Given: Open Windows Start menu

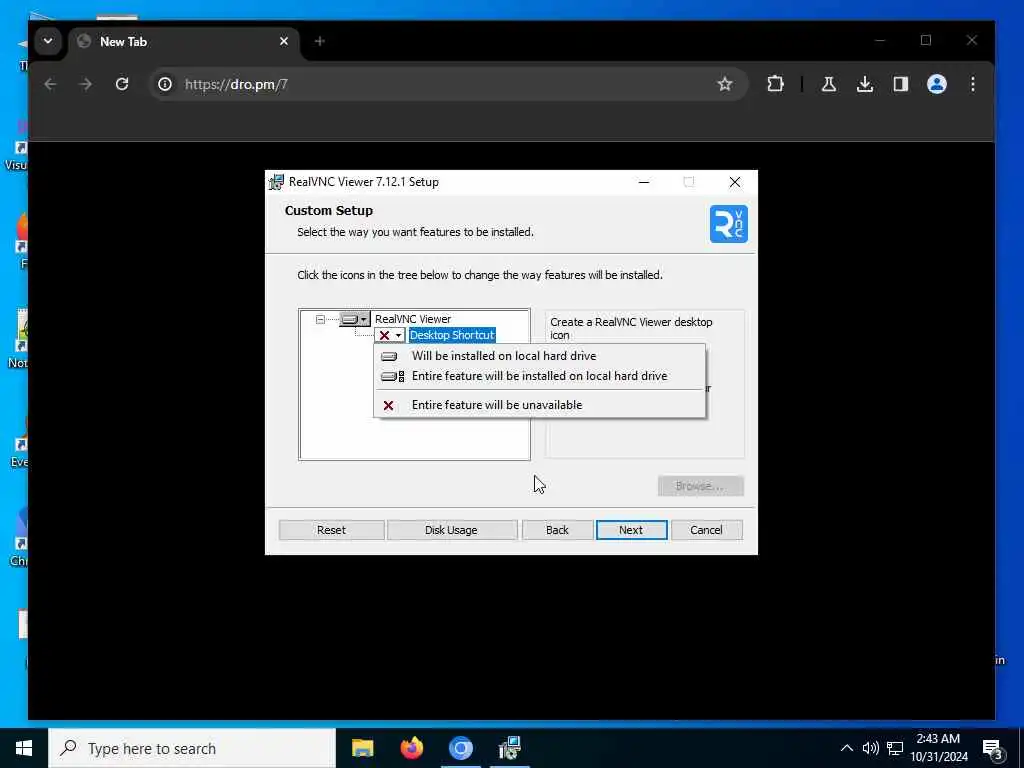Looking at the screenshot, I should click(x=24, y=748).
